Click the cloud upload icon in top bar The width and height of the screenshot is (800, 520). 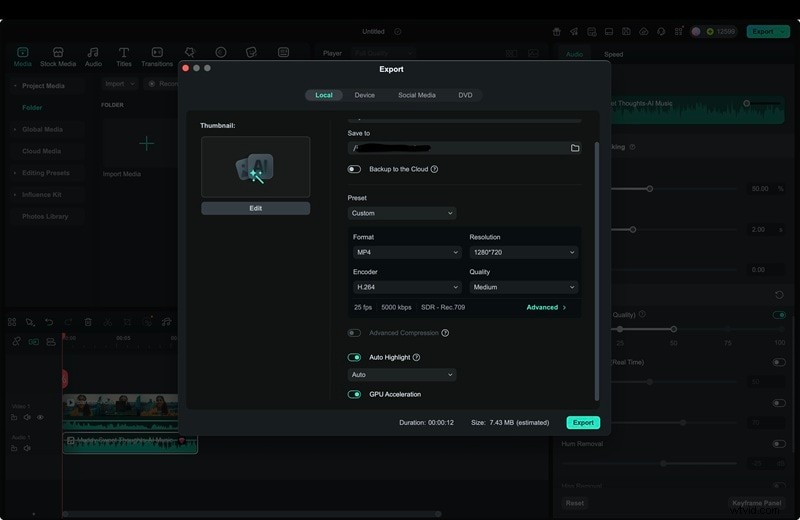click(x=644, y=32)
